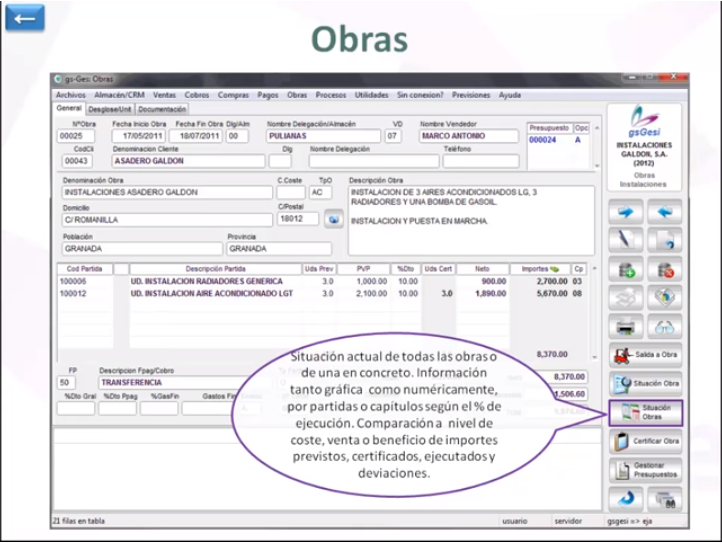The width and height of the screenshot is (722, 544).
Task: Click the CodCli field 00043
Action: pos(77,161)
